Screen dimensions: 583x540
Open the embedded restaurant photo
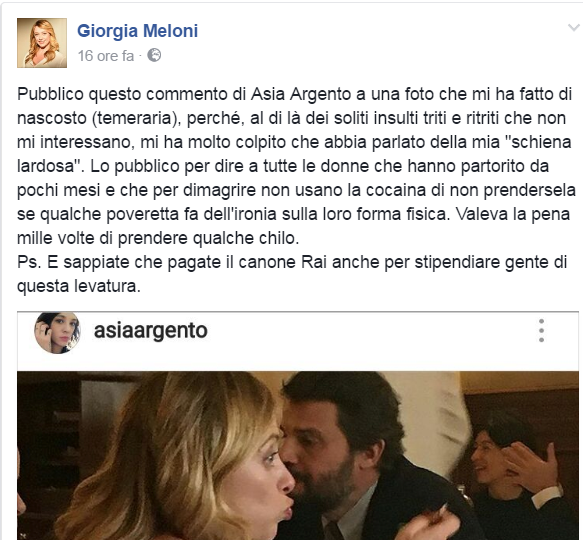[x=298, y=455]
